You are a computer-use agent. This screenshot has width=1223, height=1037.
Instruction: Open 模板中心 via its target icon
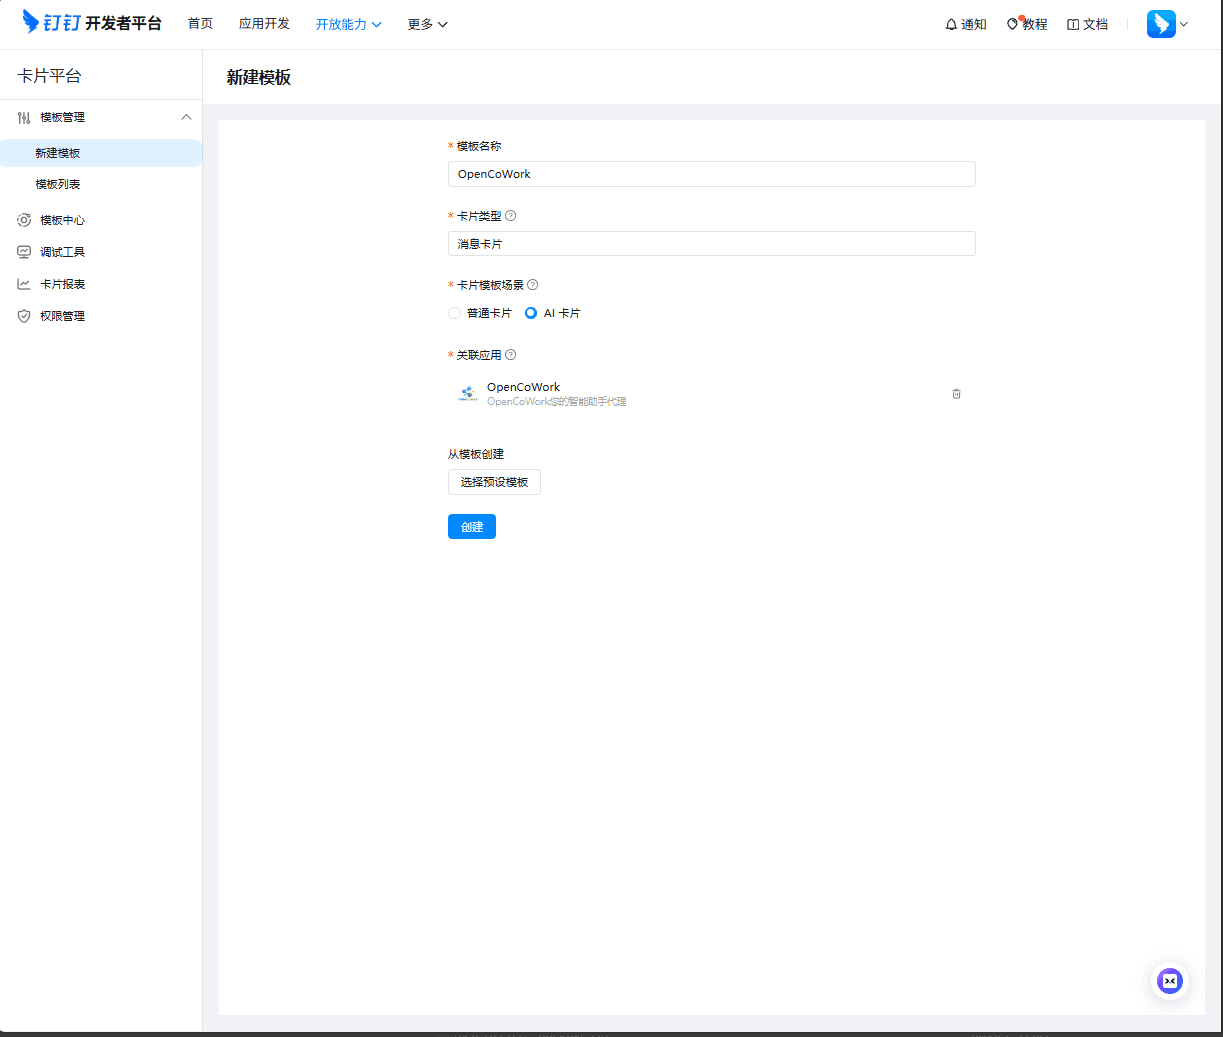click(21, 219)
